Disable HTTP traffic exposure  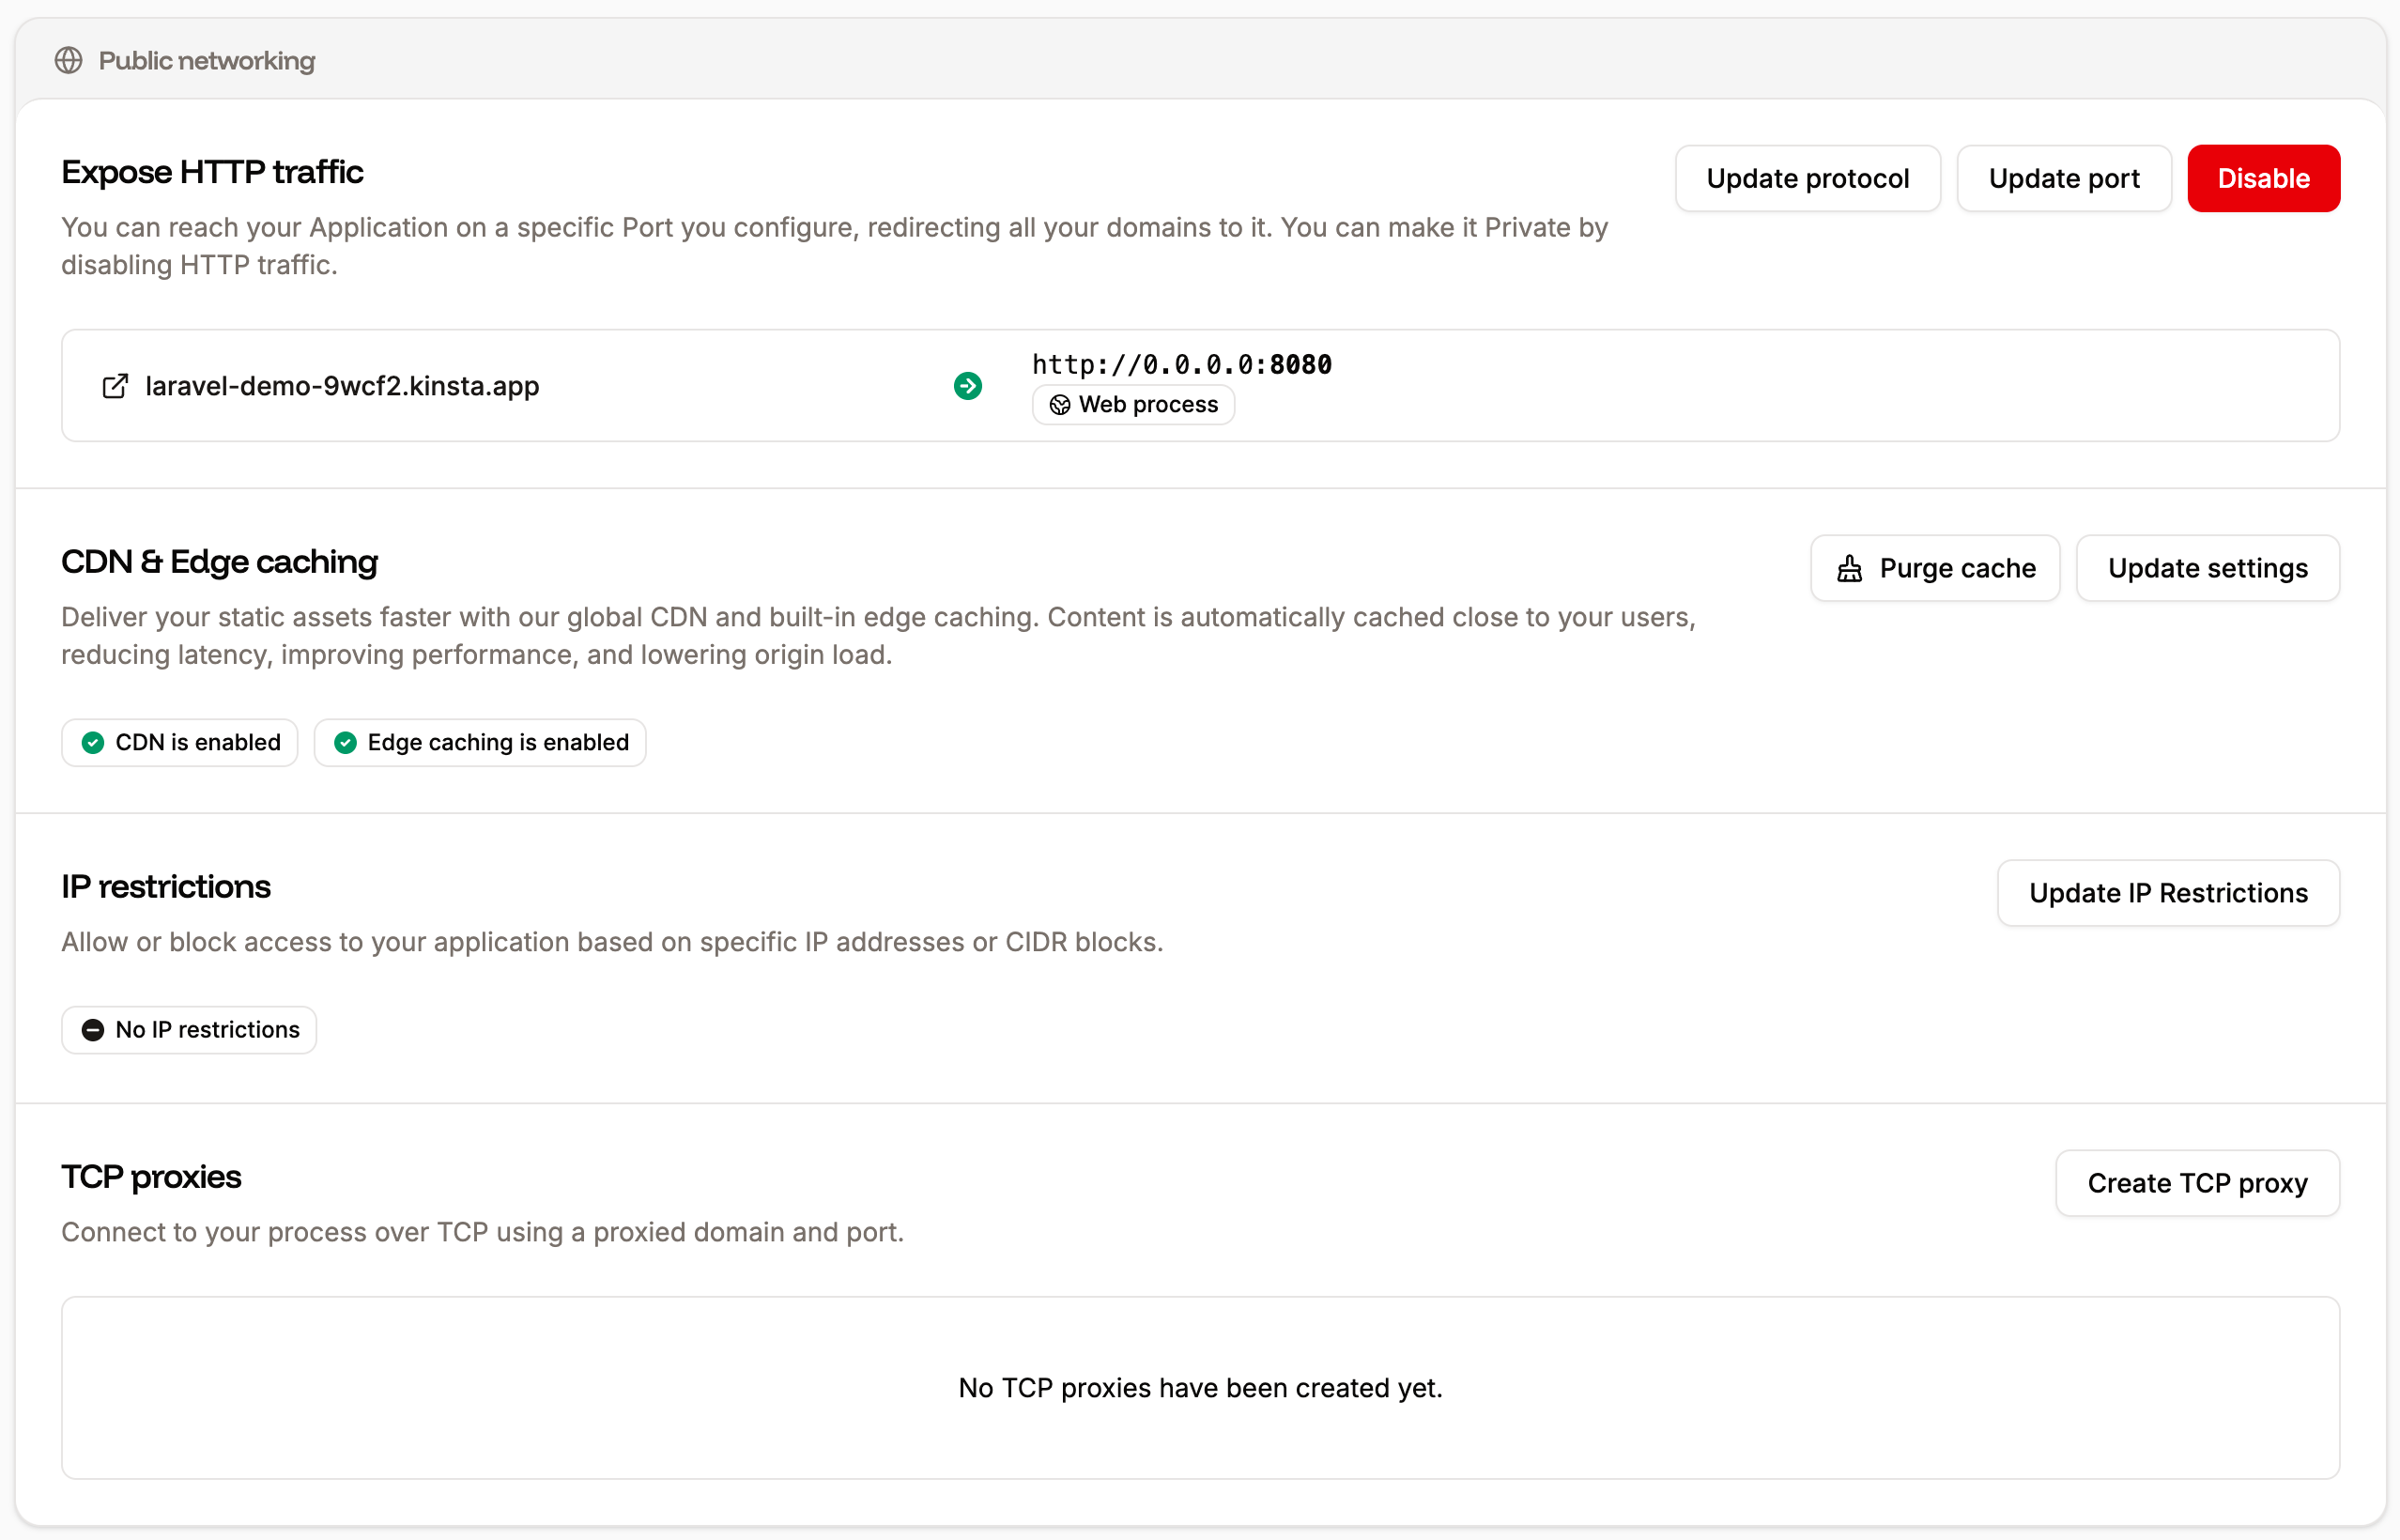coord(2263,178)
